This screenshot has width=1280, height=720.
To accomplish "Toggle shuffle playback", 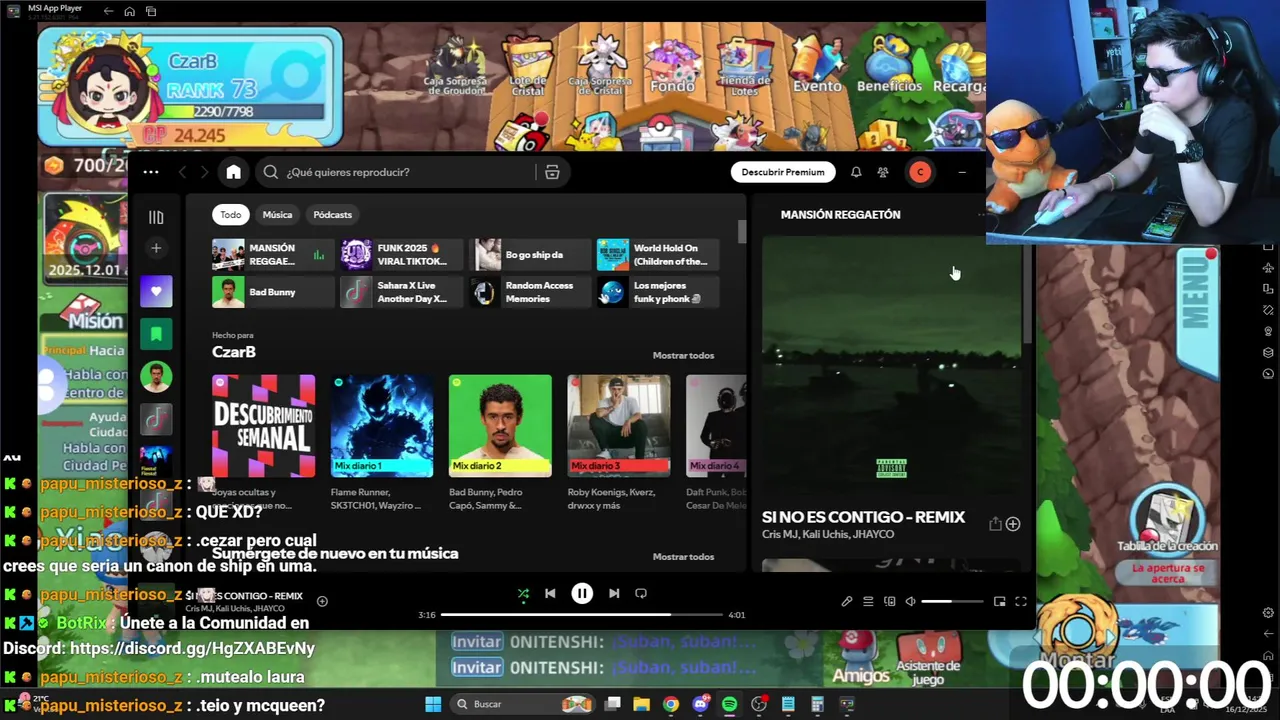I will point(523,593).
